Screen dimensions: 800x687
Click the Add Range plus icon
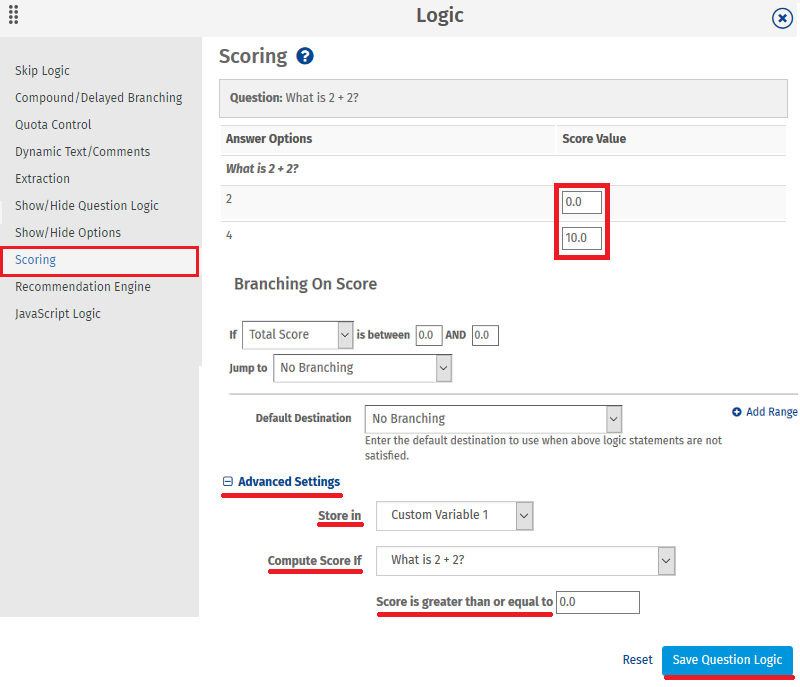coord(737,412)
